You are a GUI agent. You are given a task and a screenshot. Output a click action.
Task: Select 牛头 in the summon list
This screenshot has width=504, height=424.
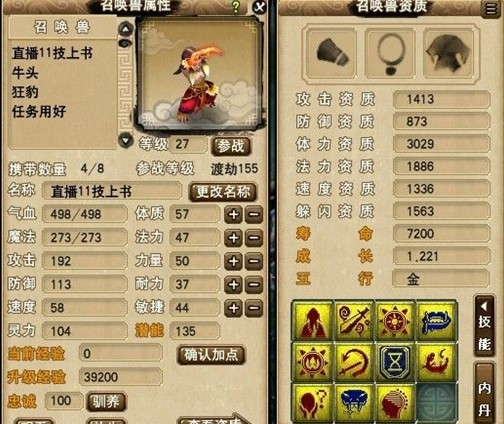coord(25,72)
